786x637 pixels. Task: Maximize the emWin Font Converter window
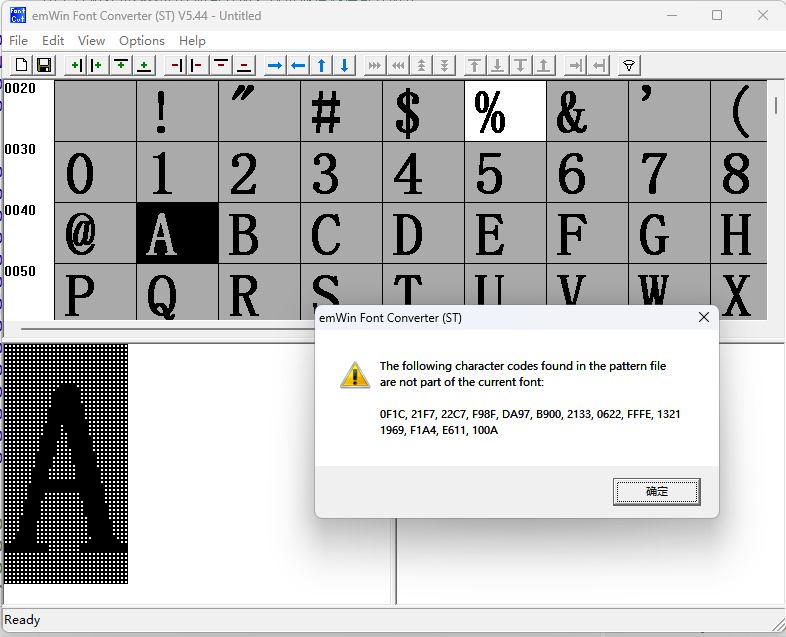click(x=717, y=15)
